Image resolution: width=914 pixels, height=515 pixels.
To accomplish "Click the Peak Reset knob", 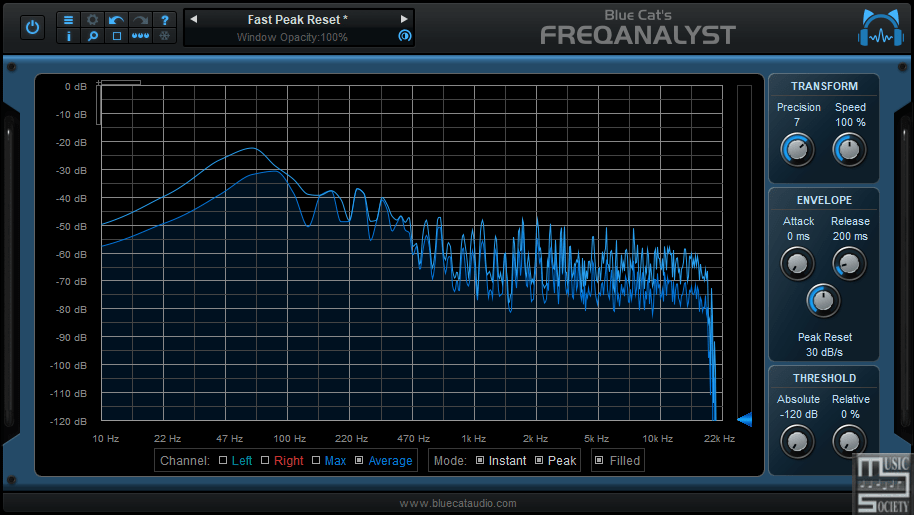I will pos(823,300).
